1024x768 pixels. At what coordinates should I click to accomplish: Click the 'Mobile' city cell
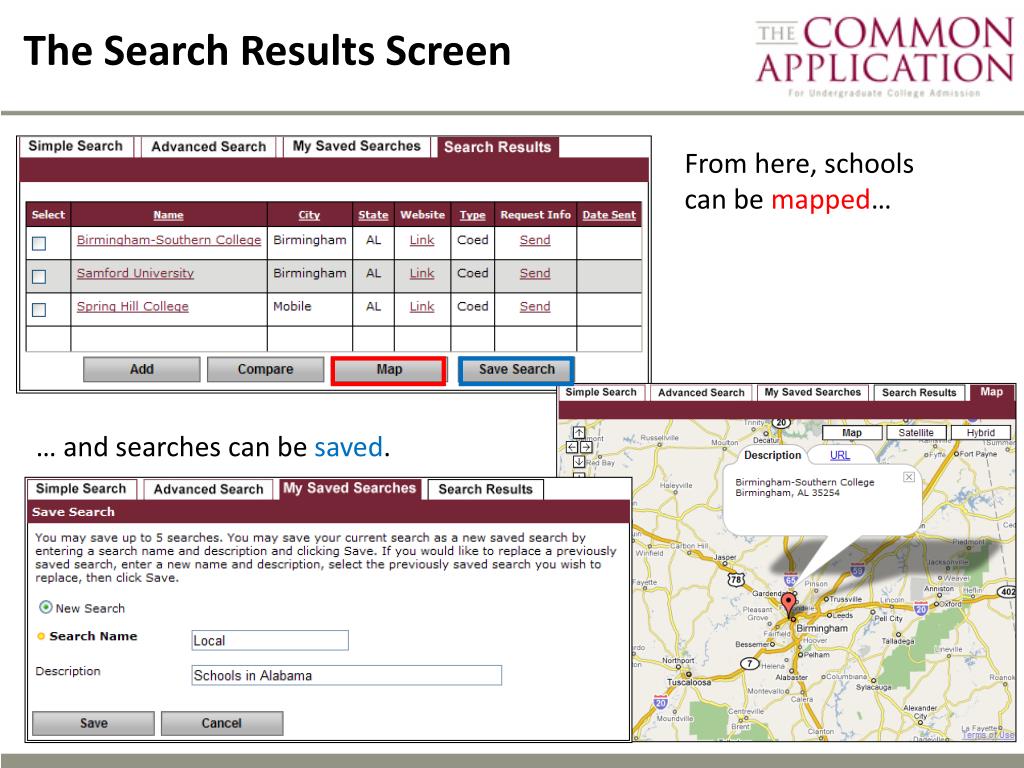click(292, 306)
